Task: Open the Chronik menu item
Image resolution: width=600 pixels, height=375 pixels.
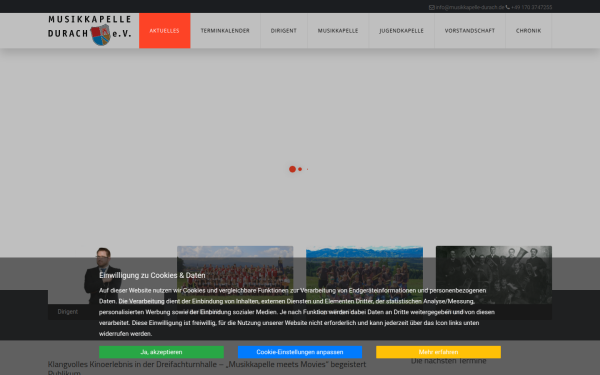Action: [528, 31]
